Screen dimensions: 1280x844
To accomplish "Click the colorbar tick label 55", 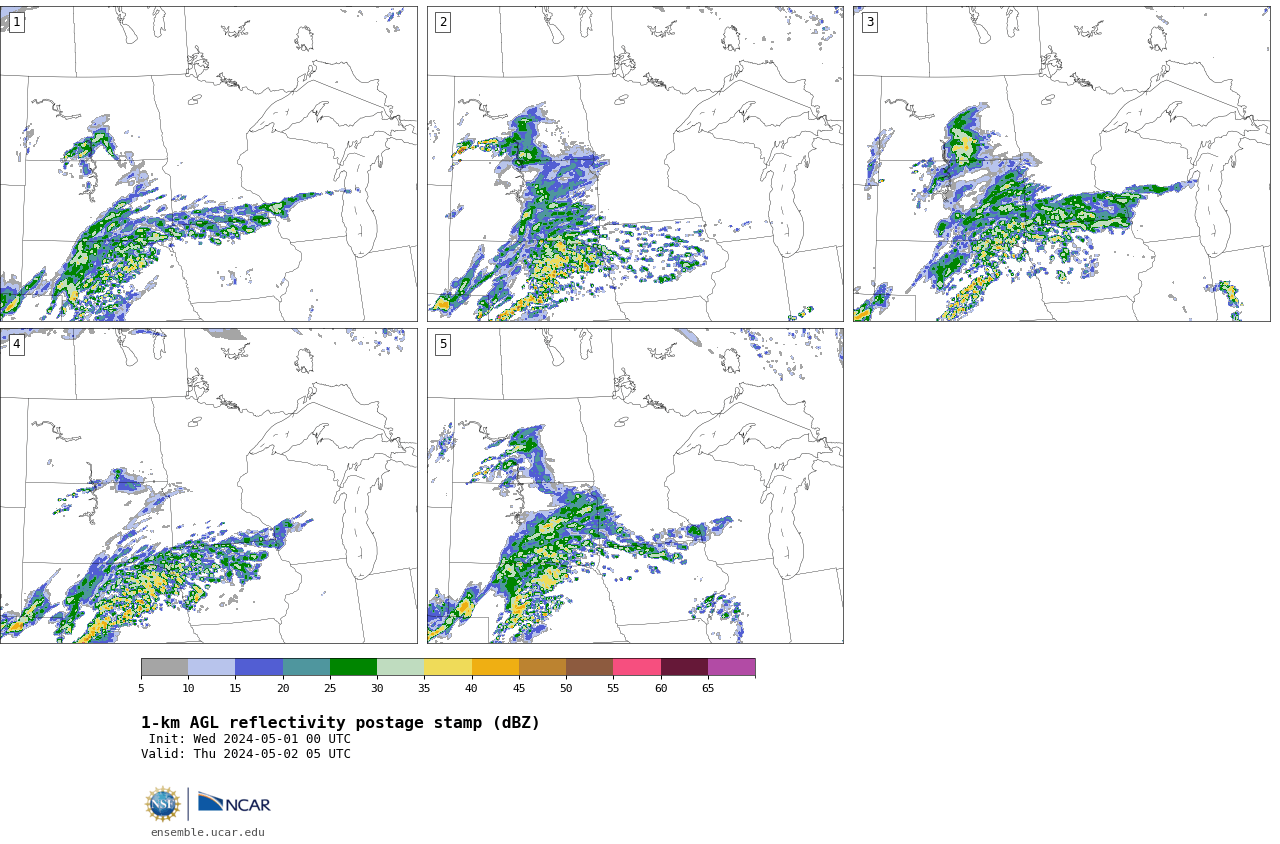I will tap(613, 688).
